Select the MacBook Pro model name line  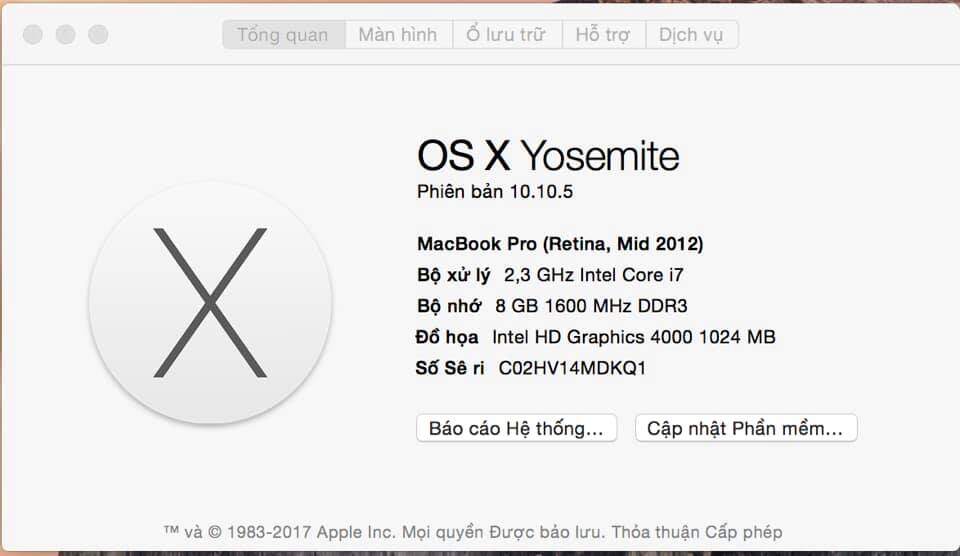click(x=560, y=244)
